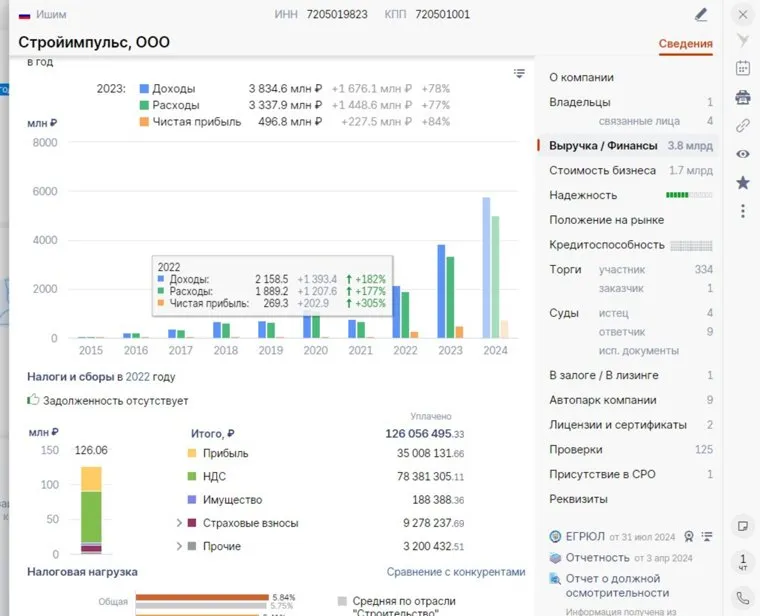The height and width of the screenshot is (616, 760).
Task: Copy link using the chain icon
Action: click(x=742, y=126)
